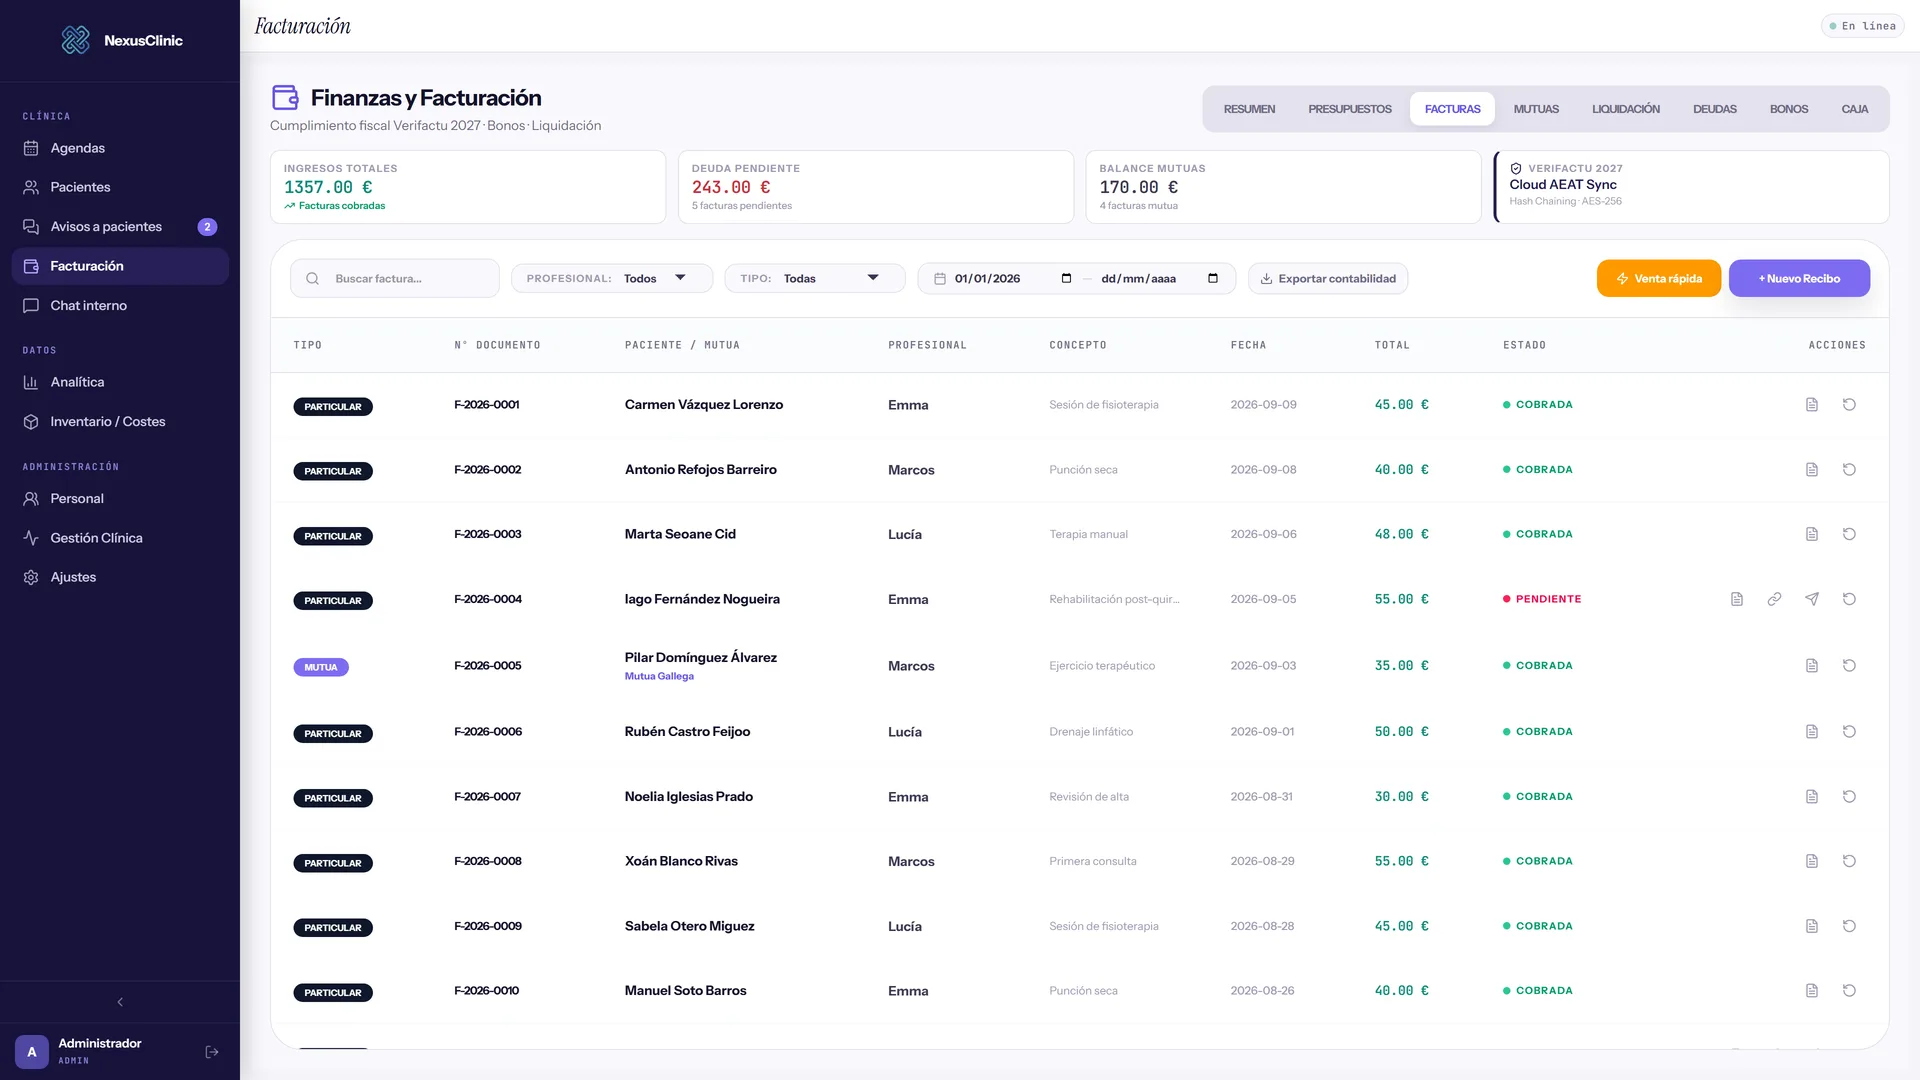Click the Nuevo Recibo button
Viewport: 1920px width, 1080px height.
[1799, 279]
